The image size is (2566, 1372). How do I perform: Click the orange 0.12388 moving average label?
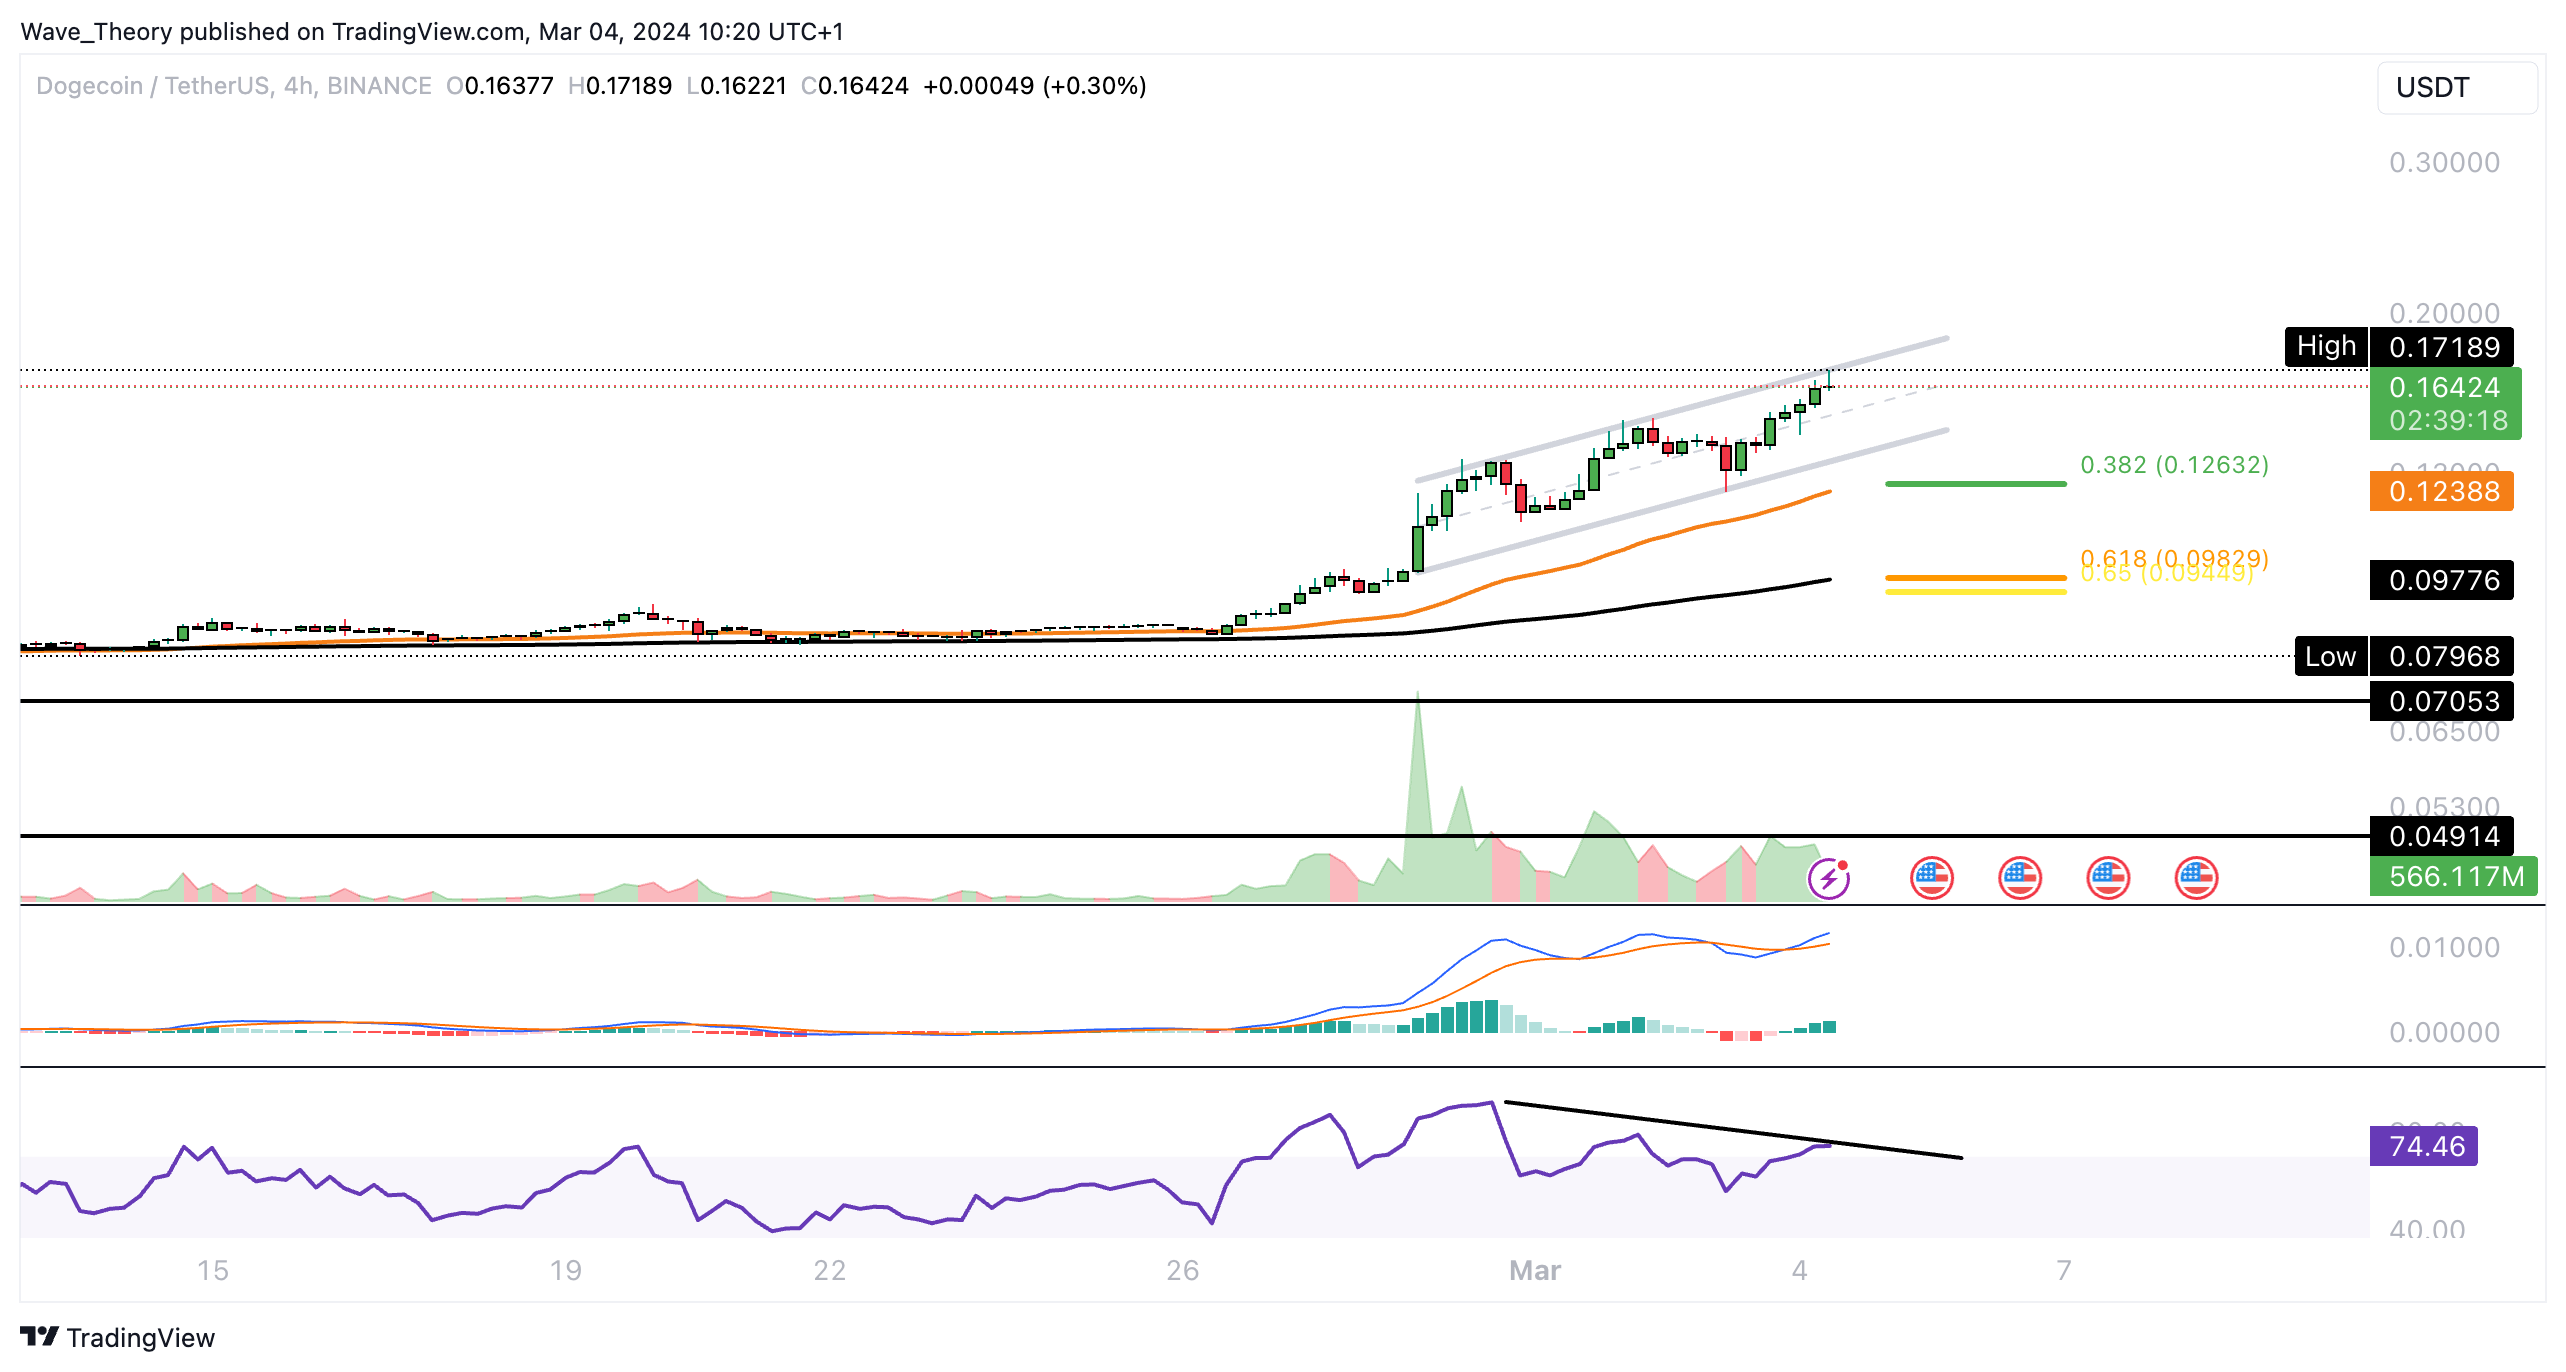tap(2441, 491)
